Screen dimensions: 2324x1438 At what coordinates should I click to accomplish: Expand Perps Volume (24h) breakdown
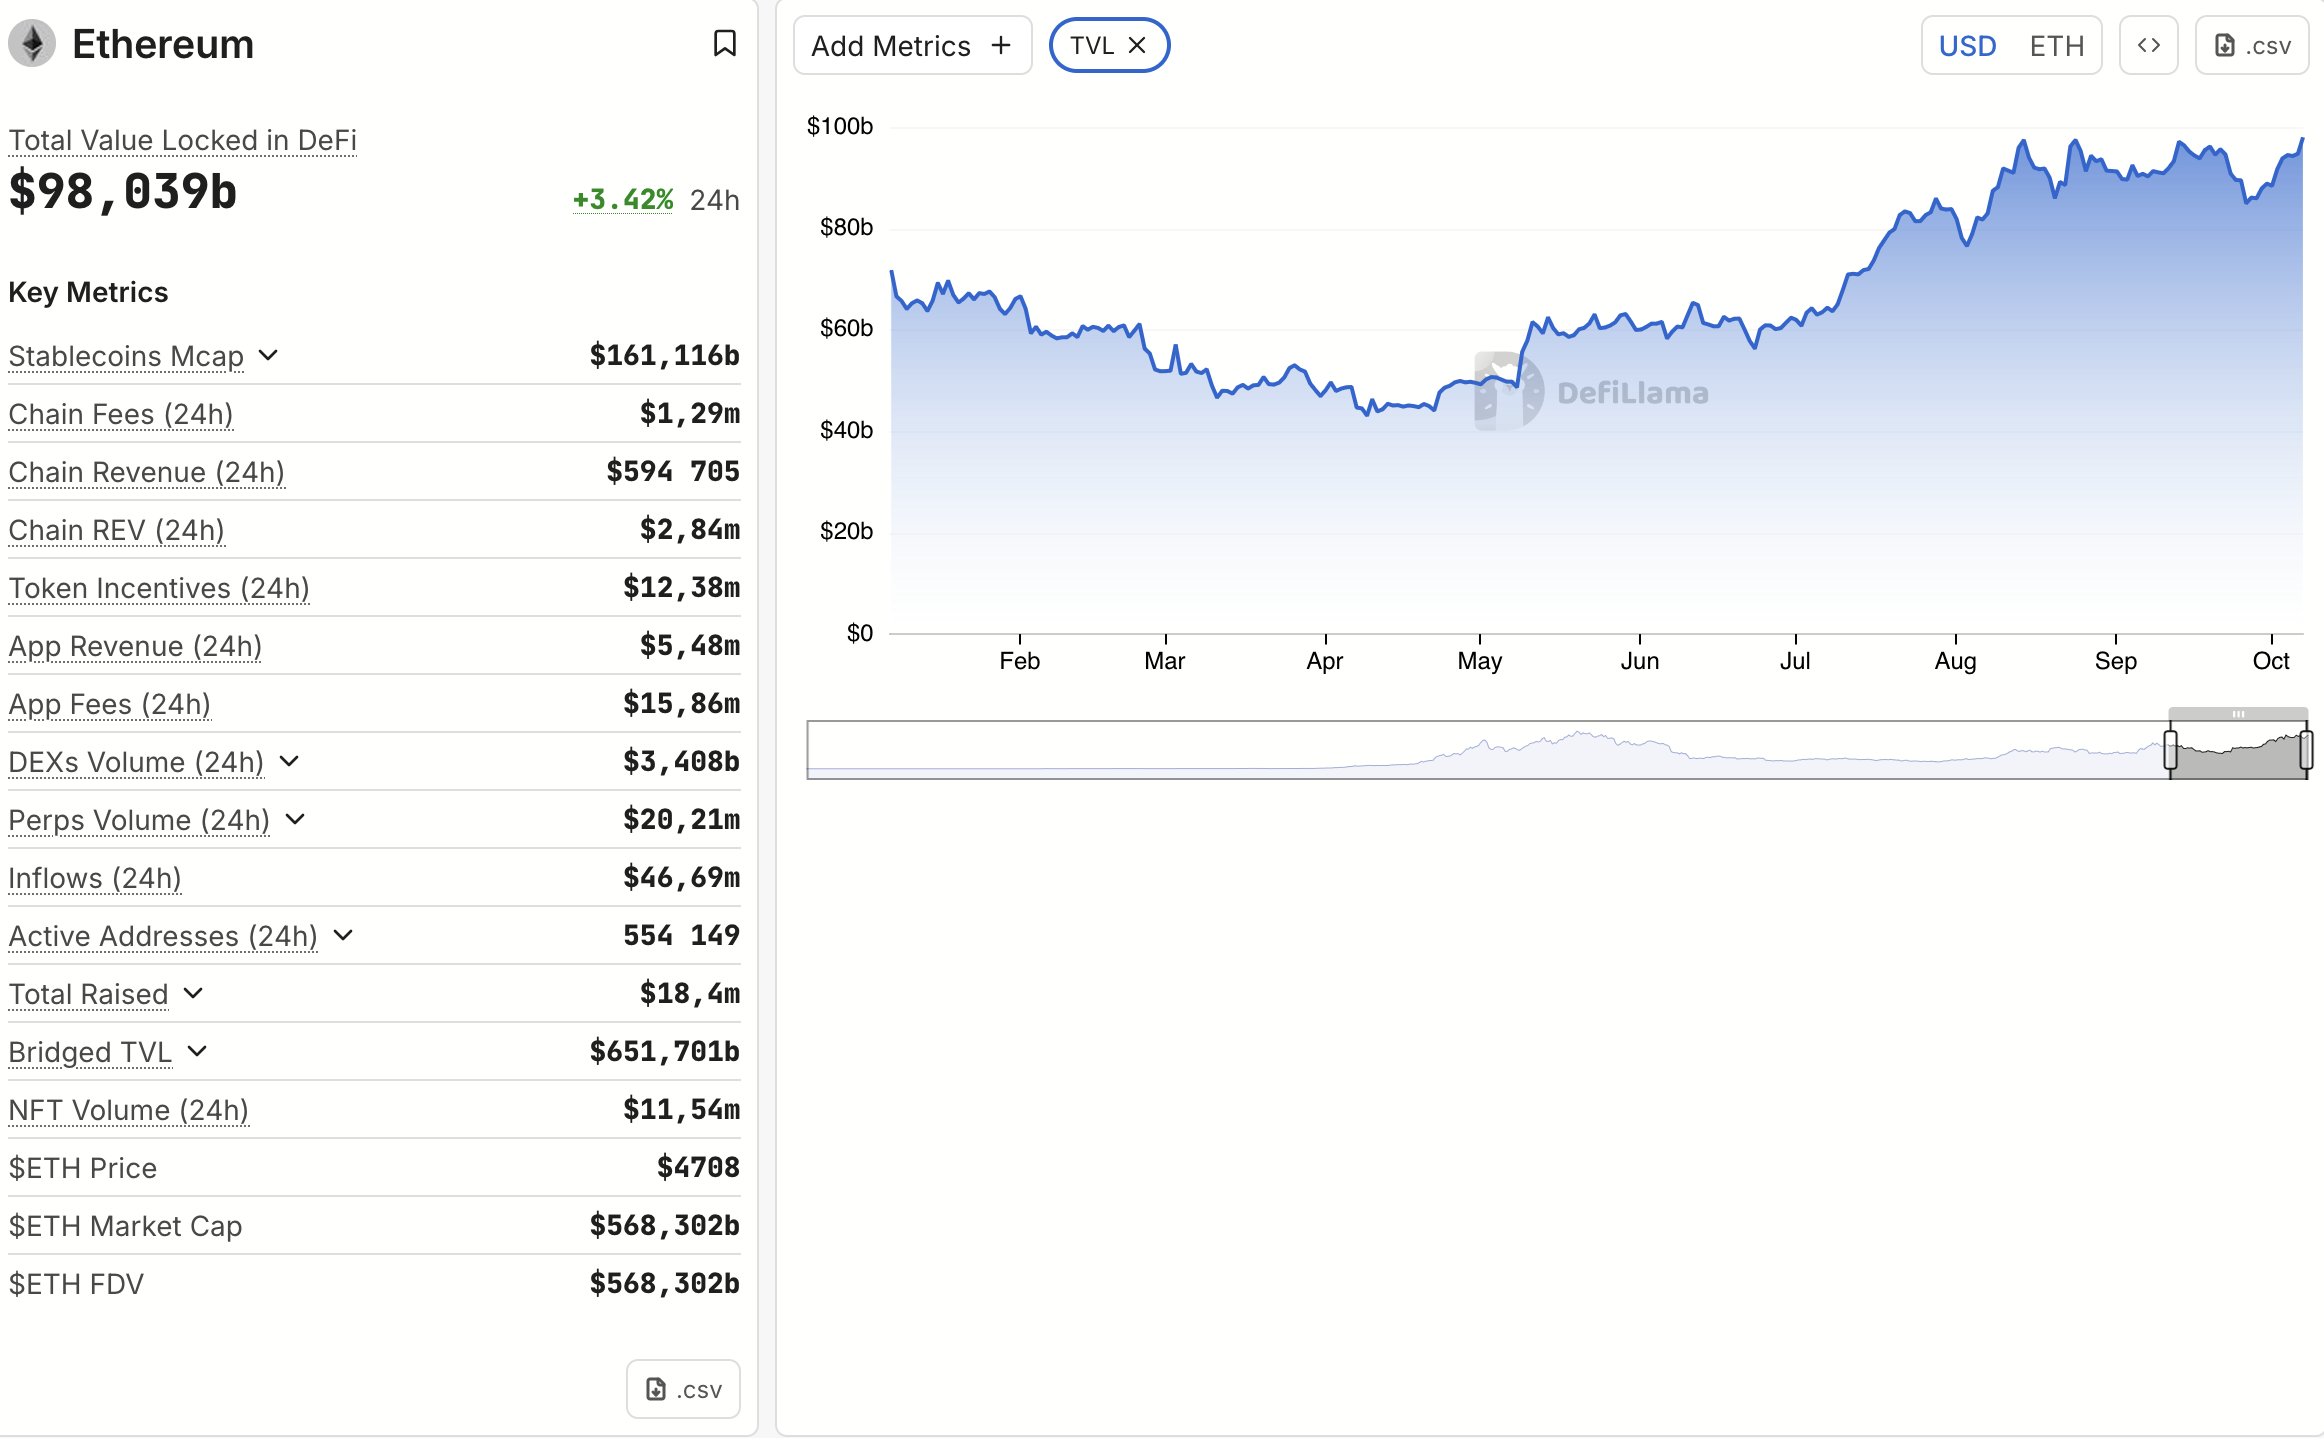coord(295,819)
